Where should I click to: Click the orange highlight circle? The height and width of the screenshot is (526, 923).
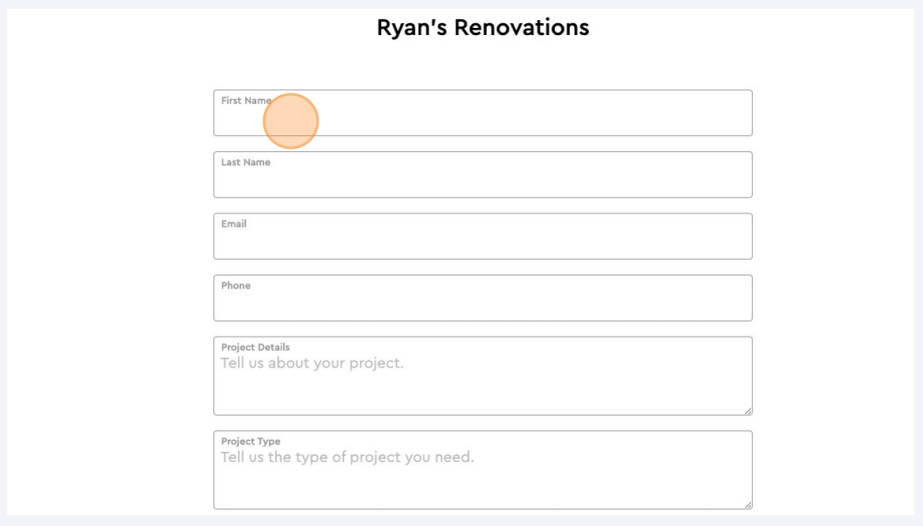[x=291, y=121]
